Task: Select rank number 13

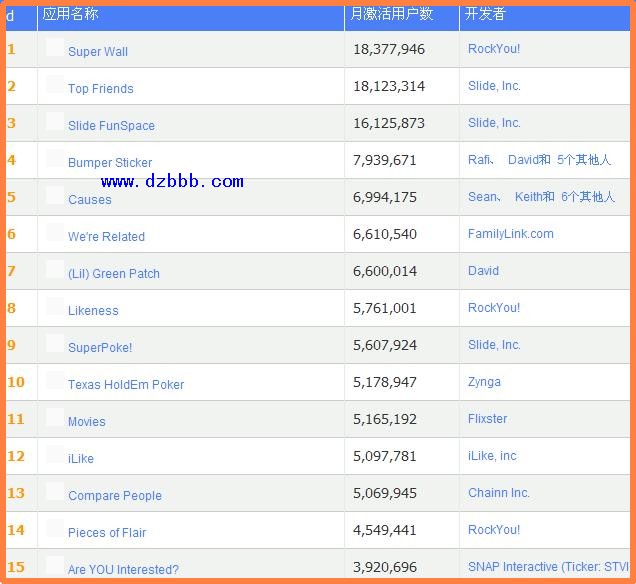Action: click(16, 493)
